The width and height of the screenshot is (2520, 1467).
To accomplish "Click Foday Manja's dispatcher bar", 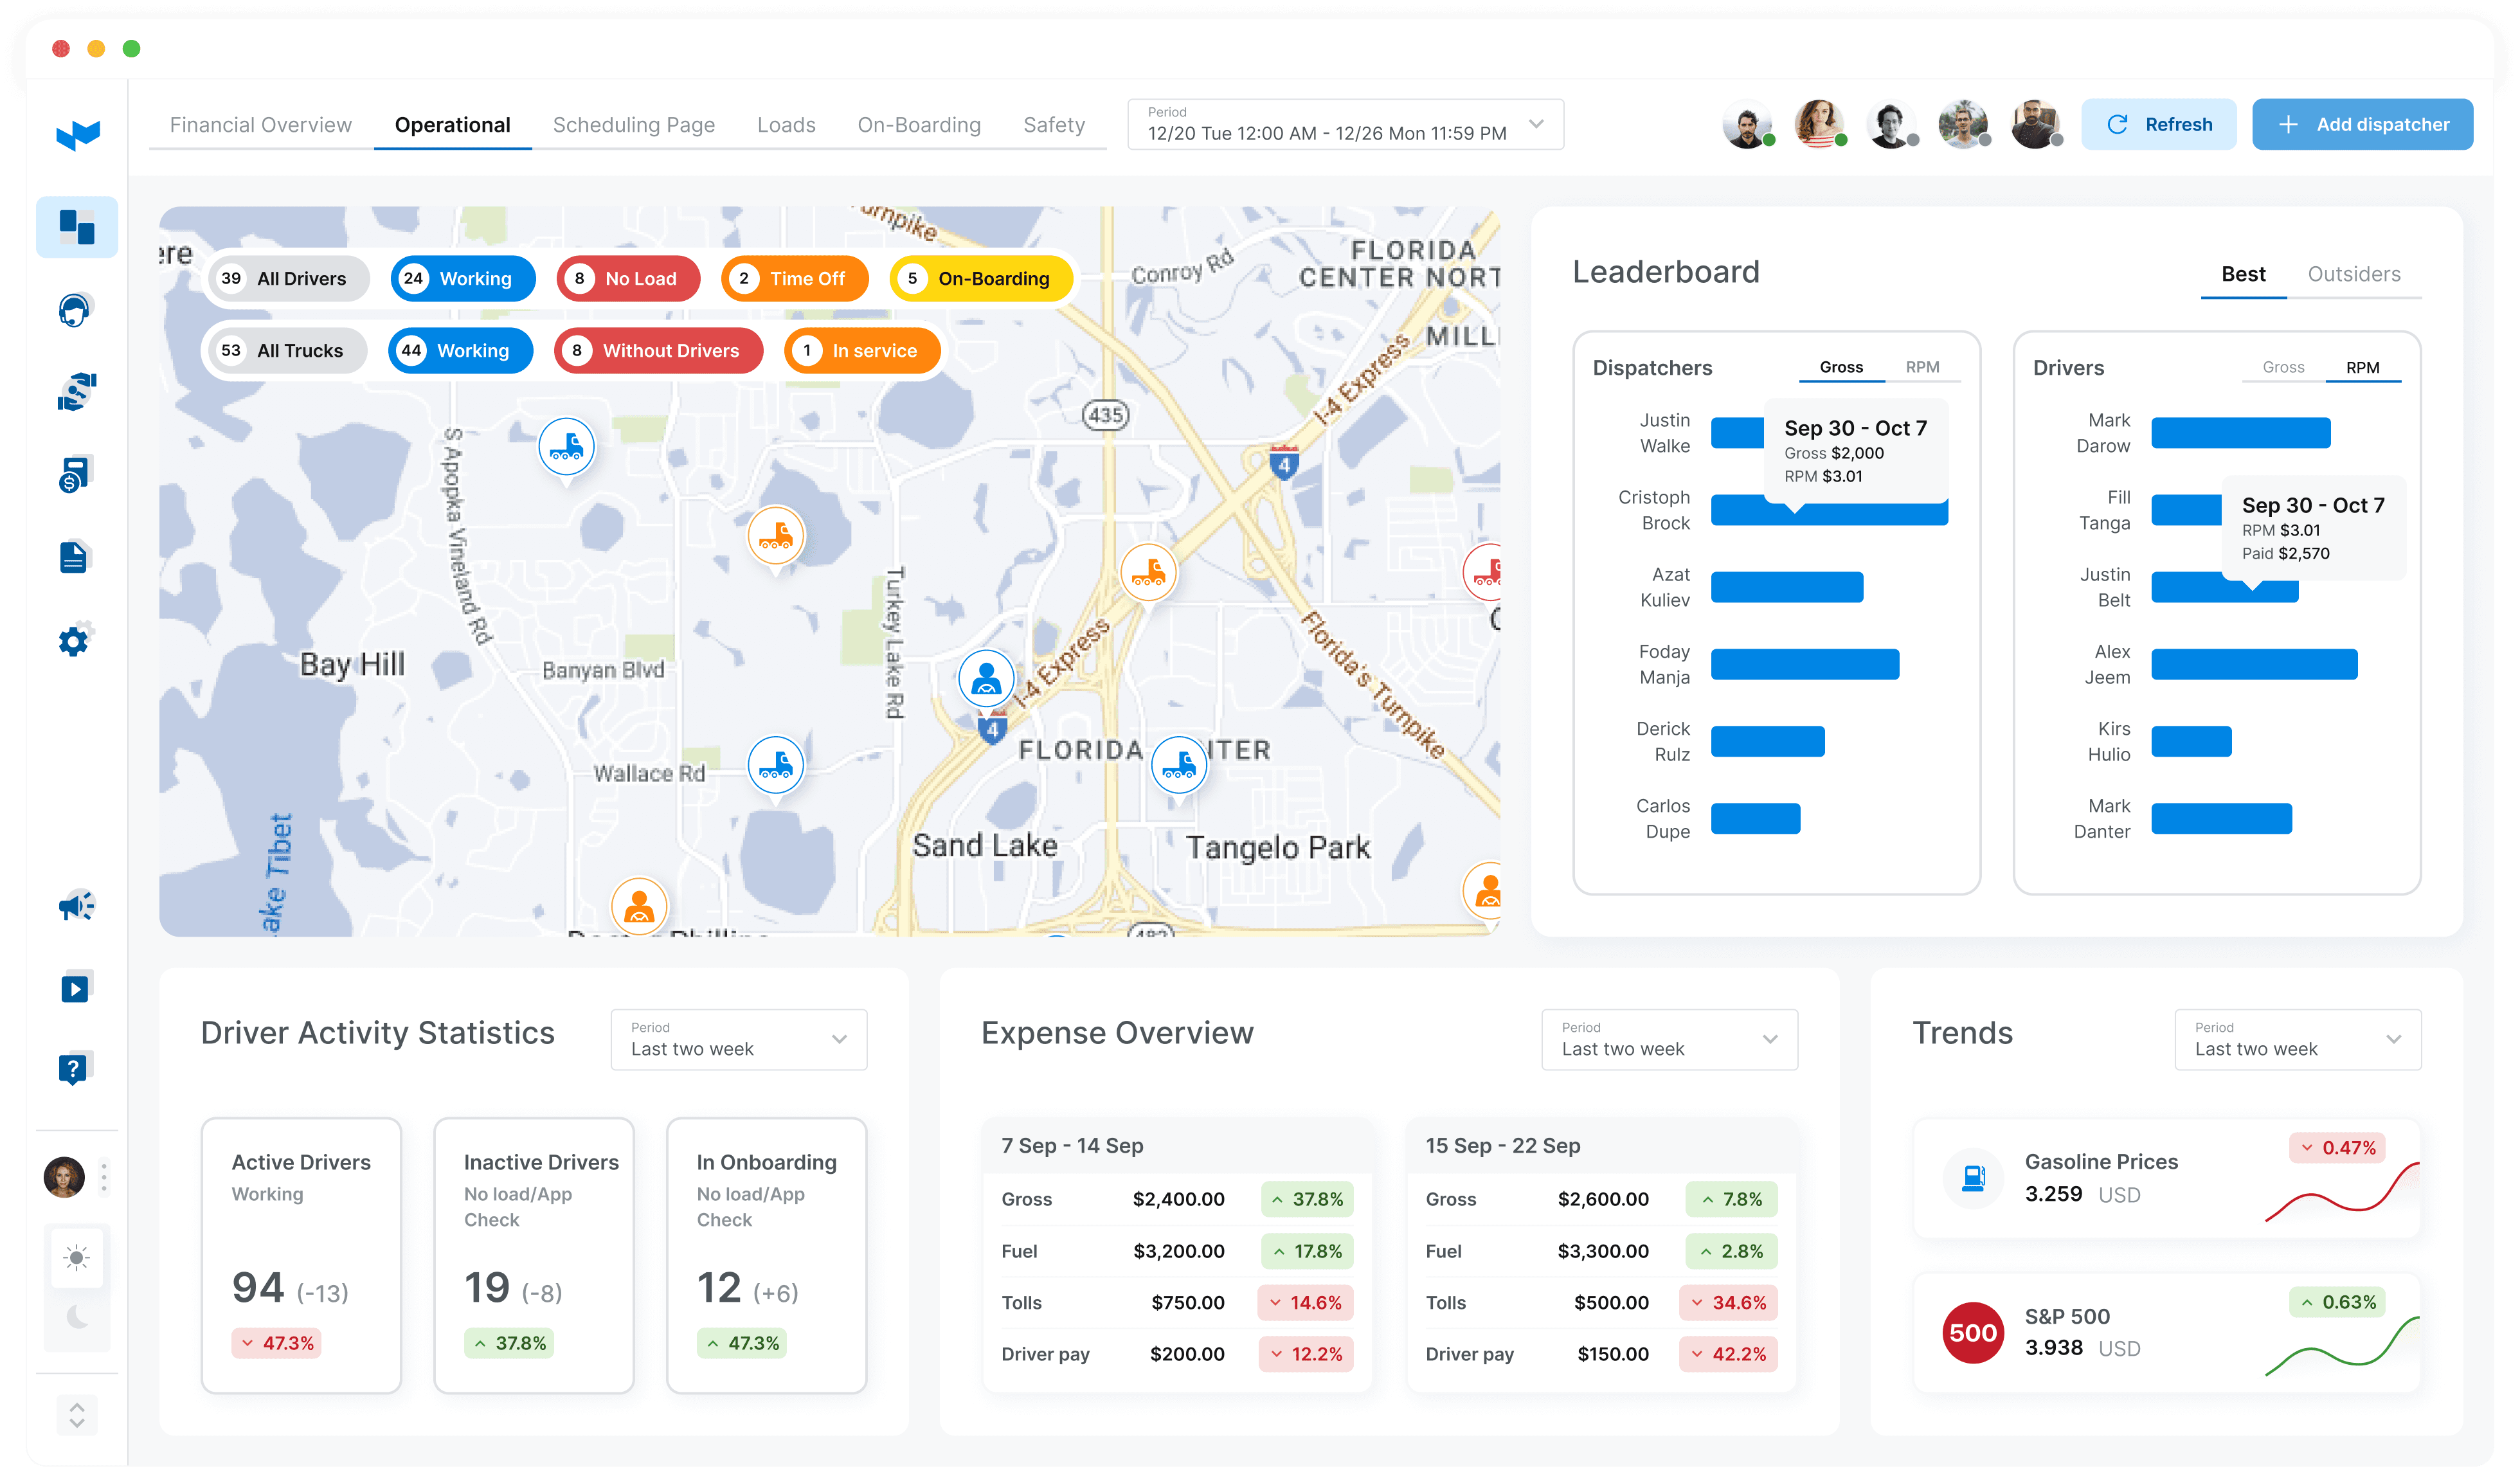I will (x=1805, y=664).
